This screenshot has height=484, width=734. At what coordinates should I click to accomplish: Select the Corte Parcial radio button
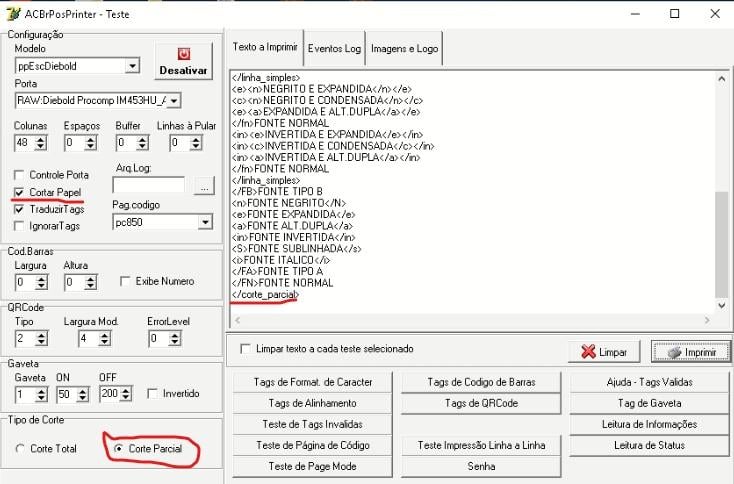click(x=118, y=448)
